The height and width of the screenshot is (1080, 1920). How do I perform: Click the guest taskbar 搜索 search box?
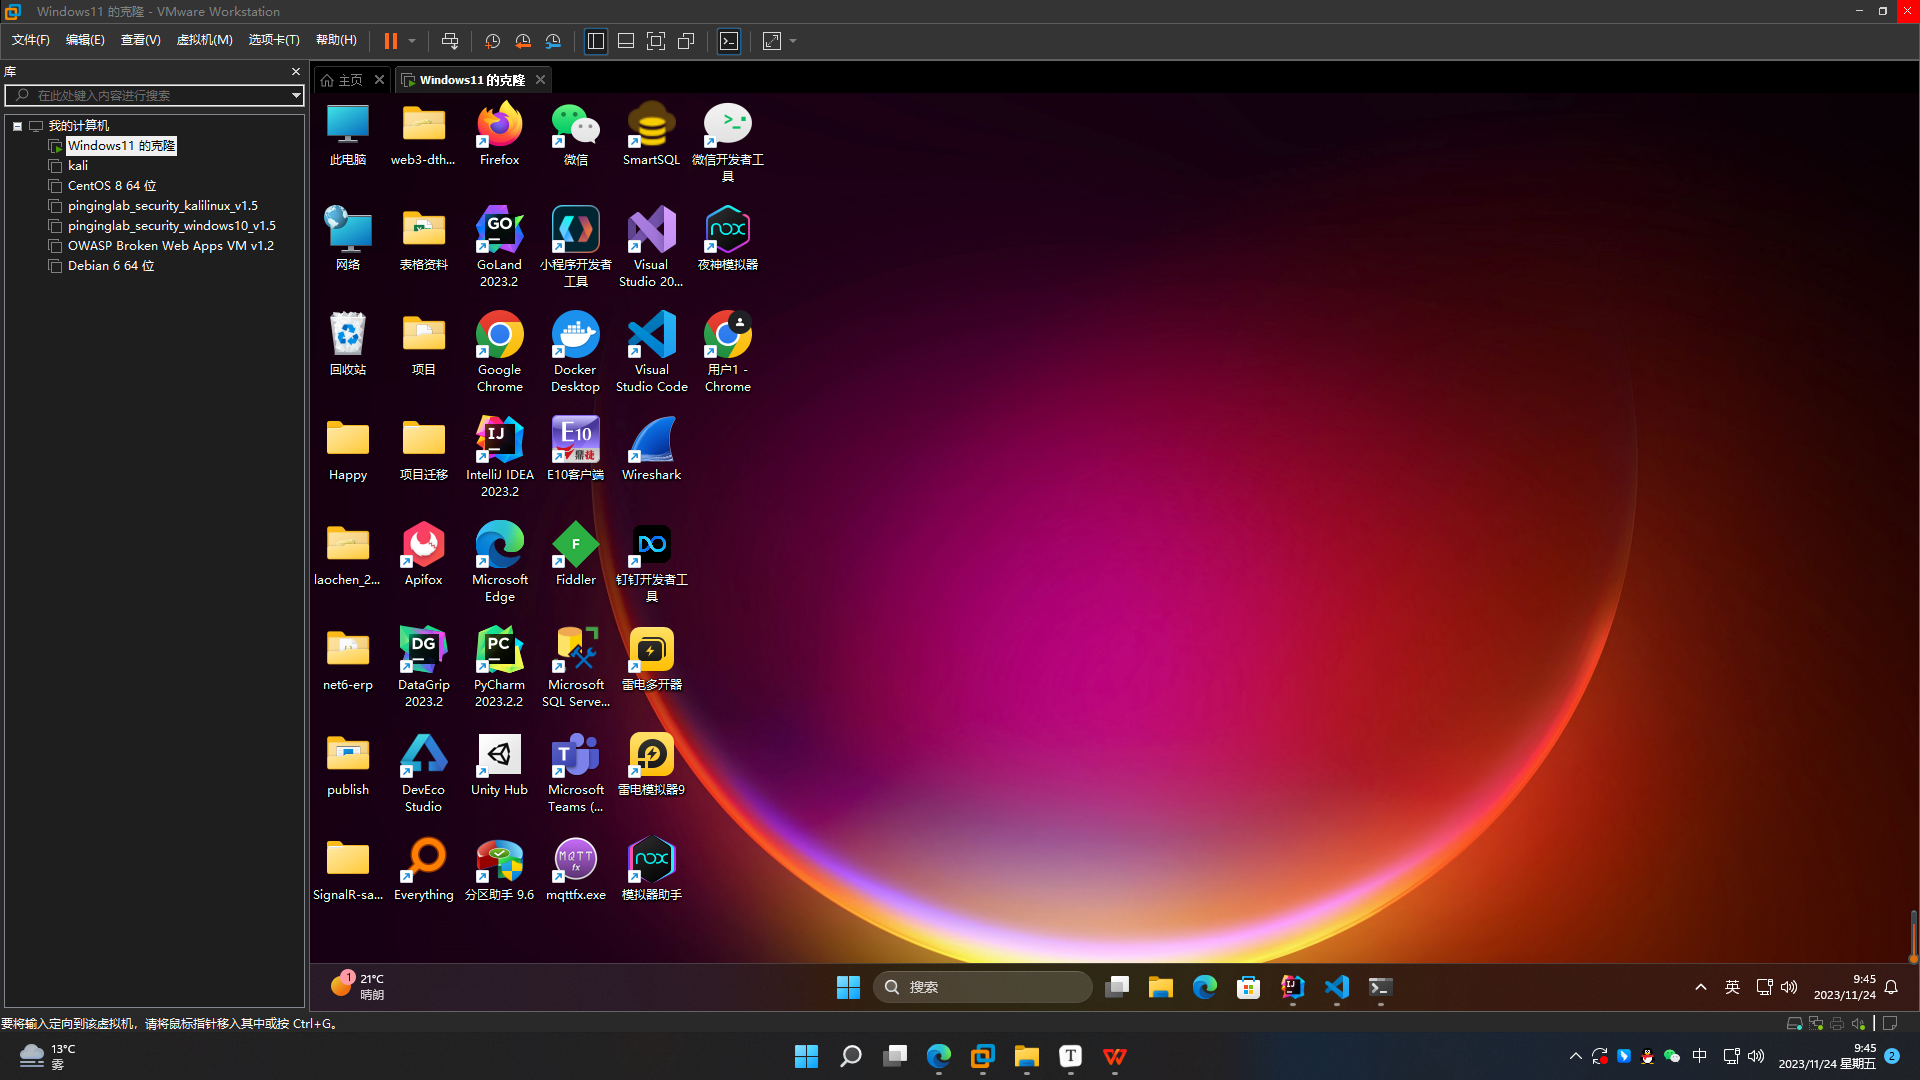(x=982, y=987)
